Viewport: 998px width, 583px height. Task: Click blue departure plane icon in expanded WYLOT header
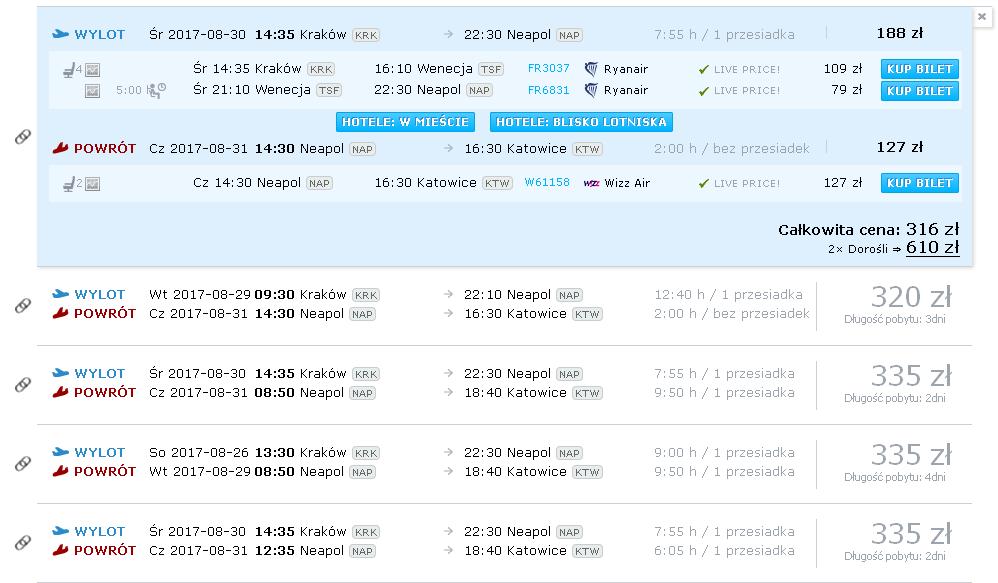click(x=60, y=34)
